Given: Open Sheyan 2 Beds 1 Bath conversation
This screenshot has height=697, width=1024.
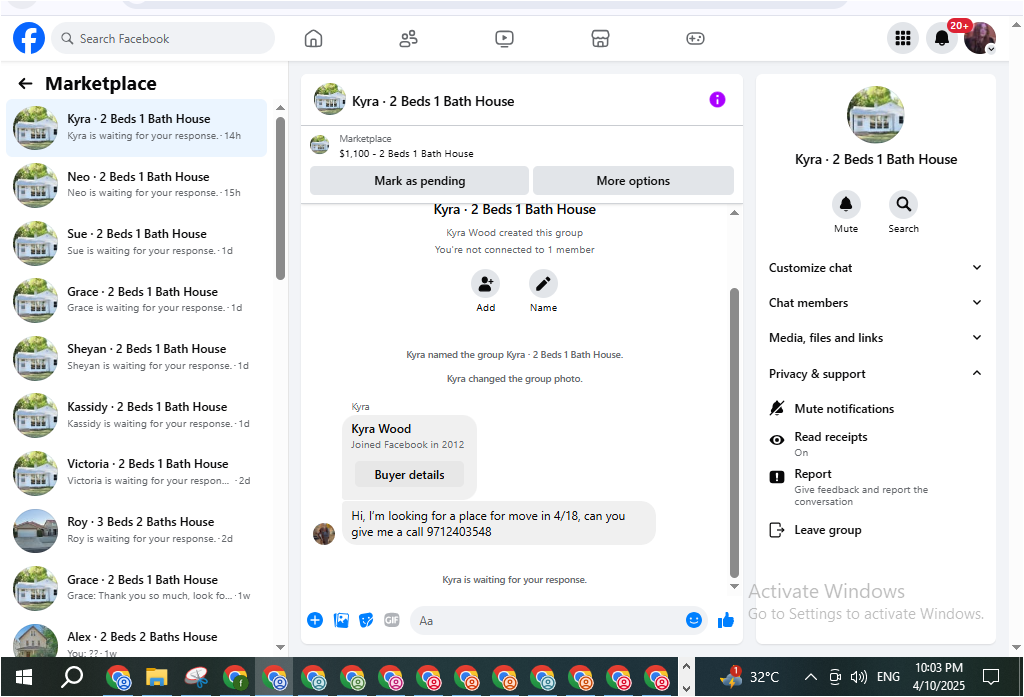Looking at the screenshot, I should [x=136, y=357].
